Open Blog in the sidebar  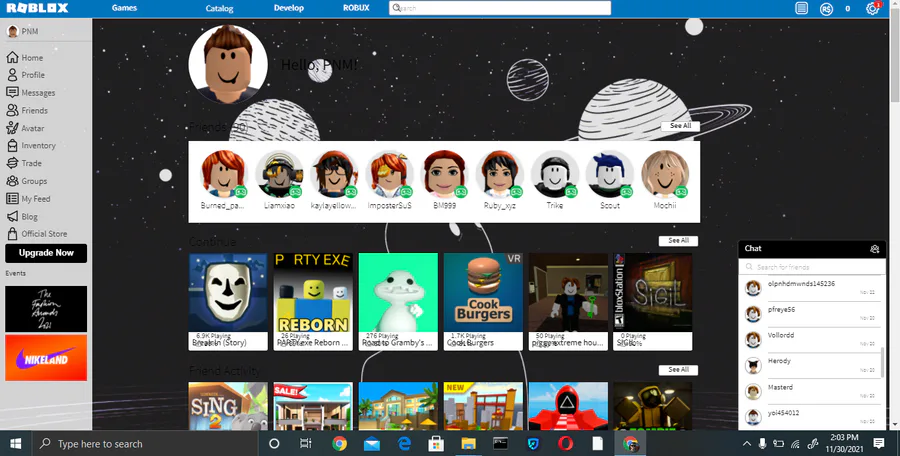click(x=22, y=217)
